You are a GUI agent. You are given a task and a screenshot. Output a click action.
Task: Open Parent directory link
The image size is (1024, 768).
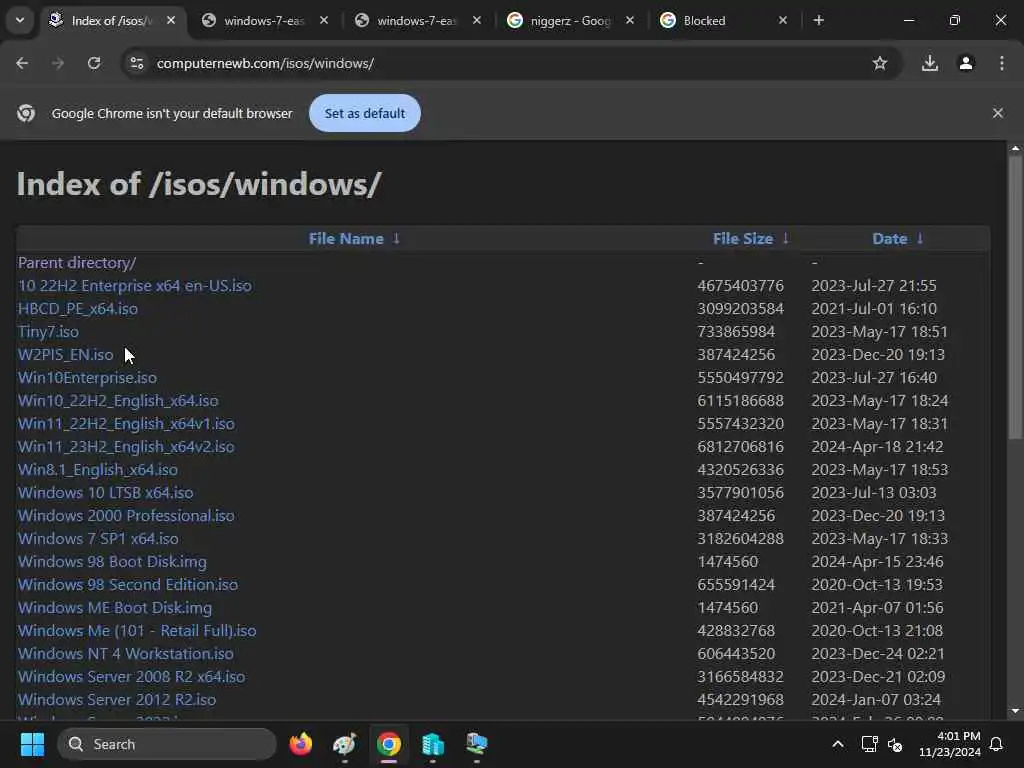76,263
